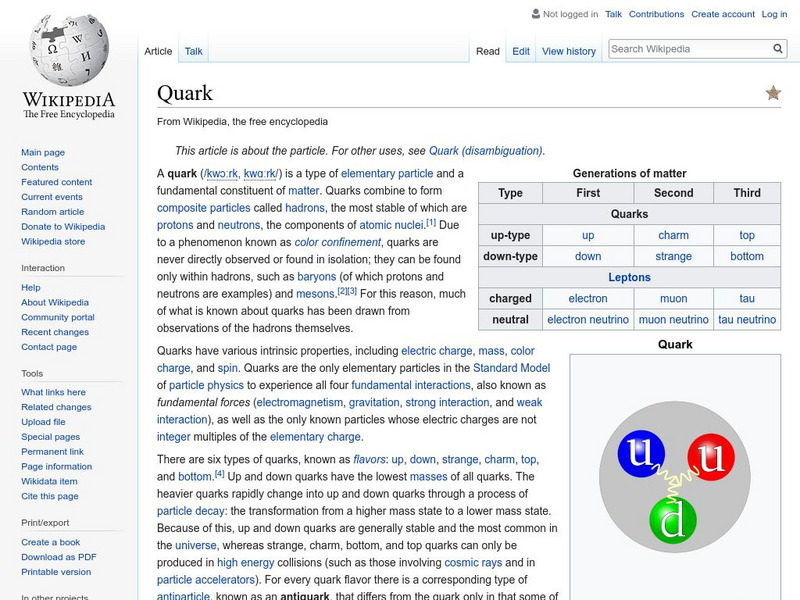Click the charm quark table link
This screenshot has height=600, width=800.
[x=673, y=235]
